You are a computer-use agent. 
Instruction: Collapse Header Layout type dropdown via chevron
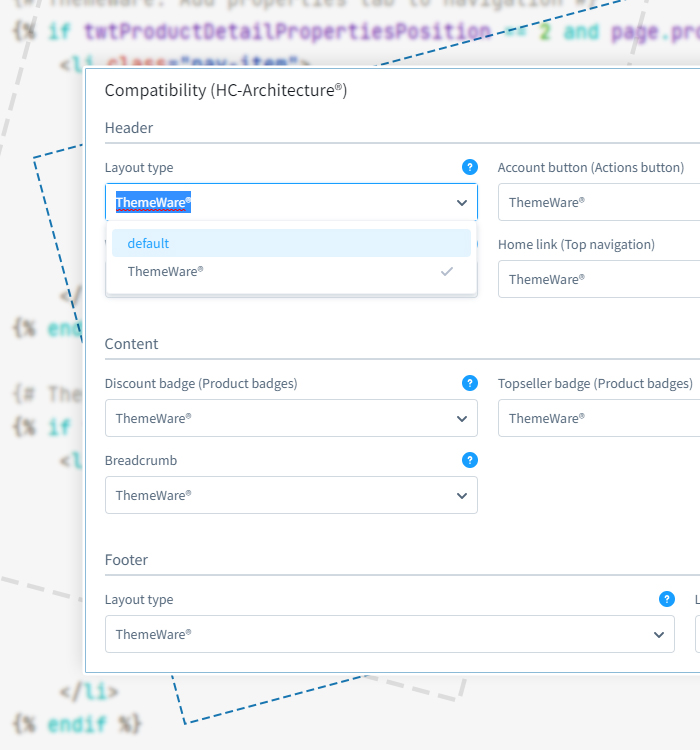pyautogui.click(x=461, y=202)
